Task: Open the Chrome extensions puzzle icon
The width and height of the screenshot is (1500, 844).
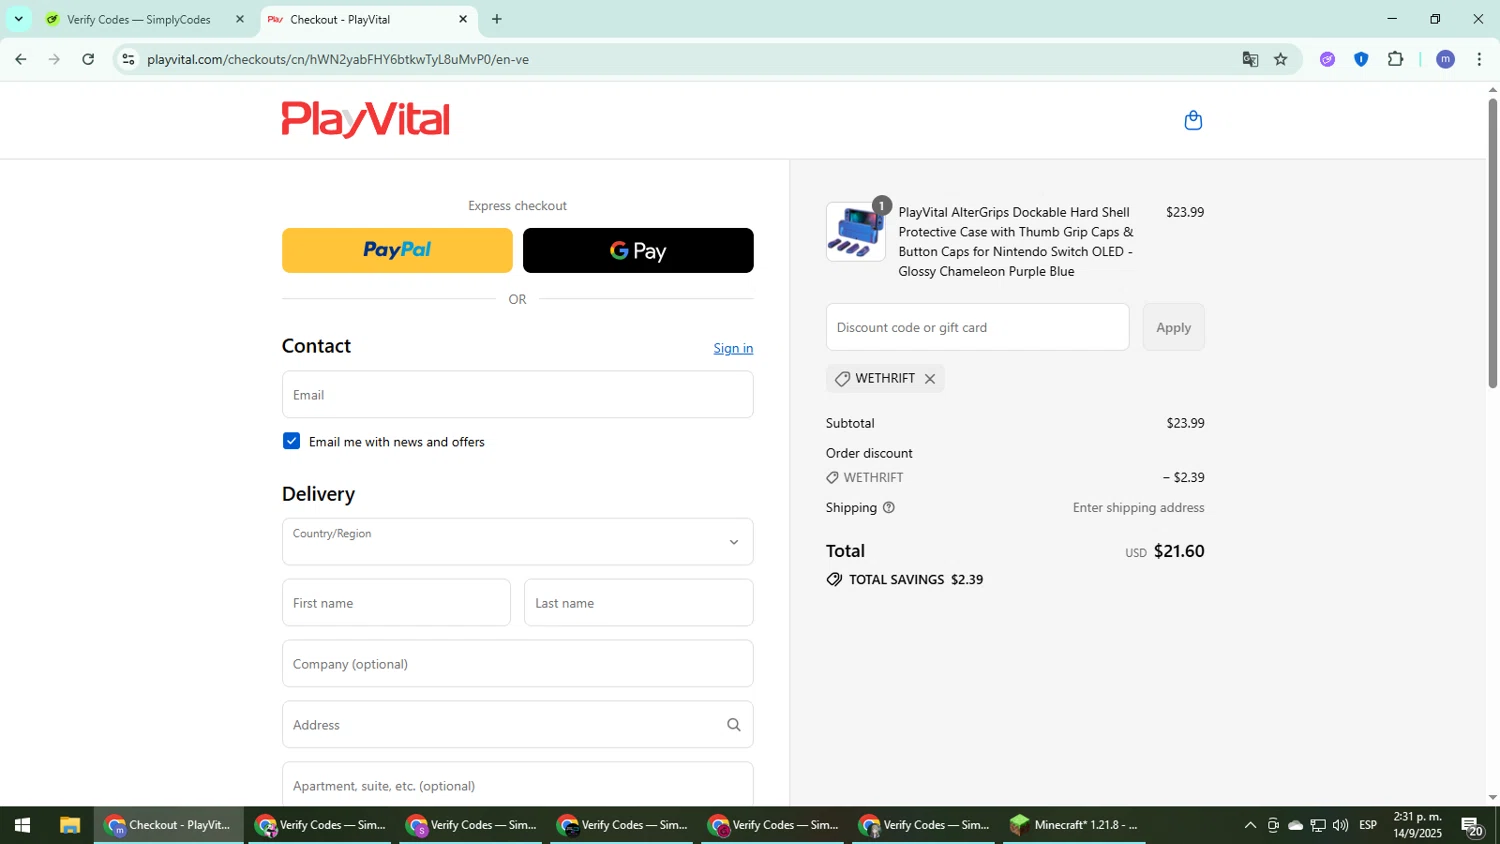Action: pyautogui.click(x=1396, y=60)
